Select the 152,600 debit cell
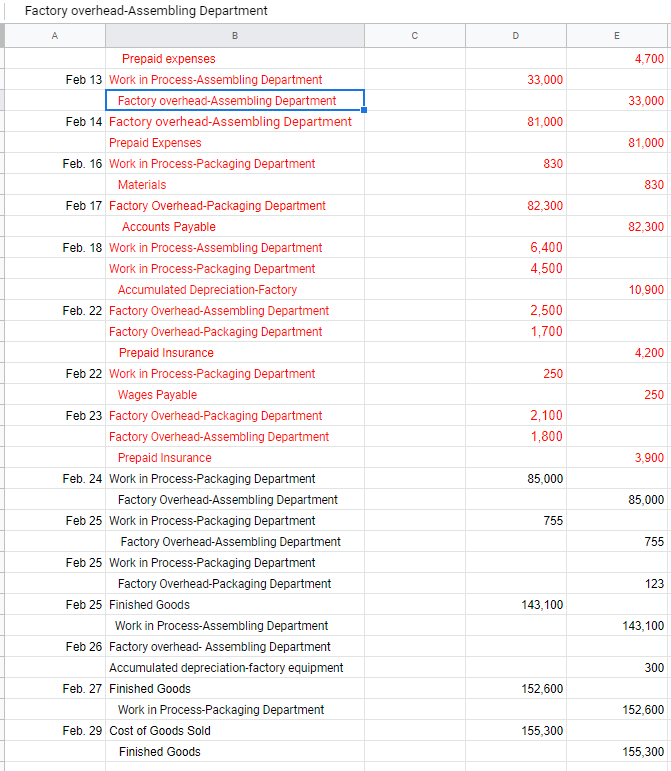 516,688
